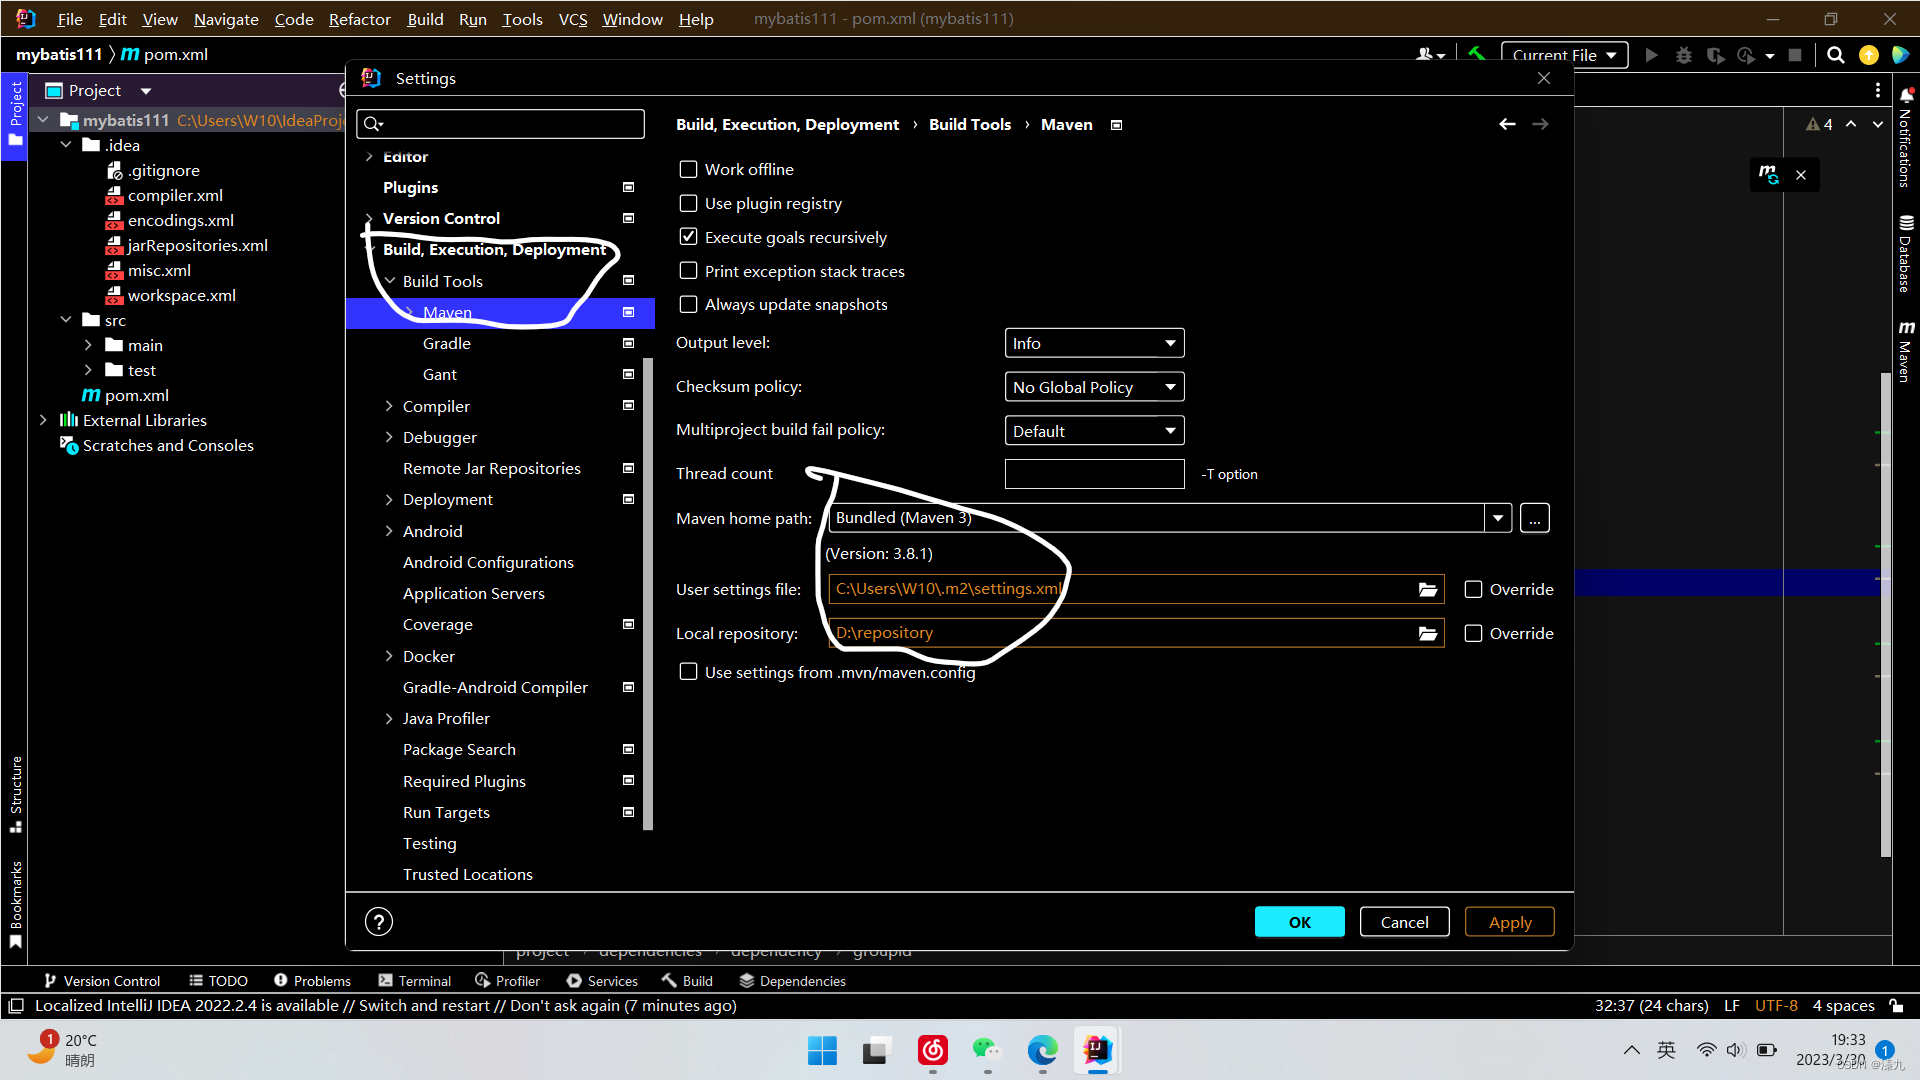This screenshot has height=1080, width=1920.
Task: Click the Search Everywhere magnifier icon
Action: coord(1835,55)
